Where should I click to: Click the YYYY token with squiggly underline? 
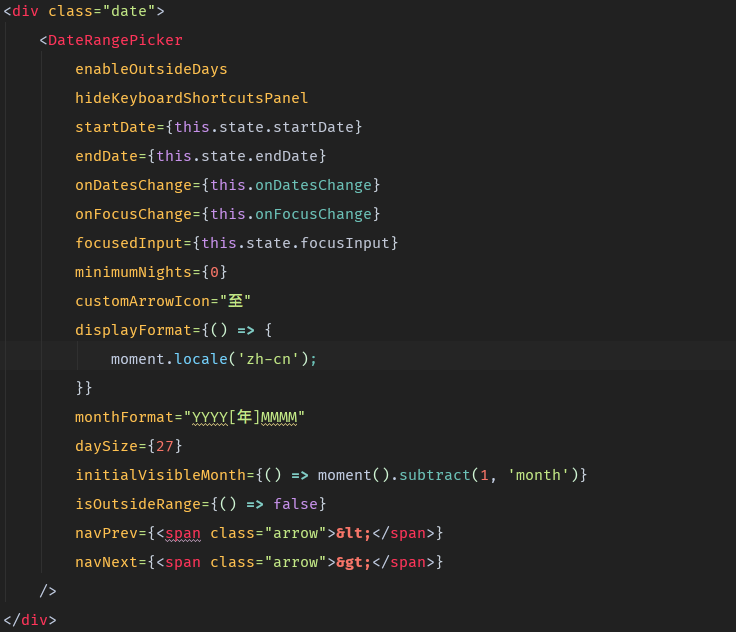[210, 417]
